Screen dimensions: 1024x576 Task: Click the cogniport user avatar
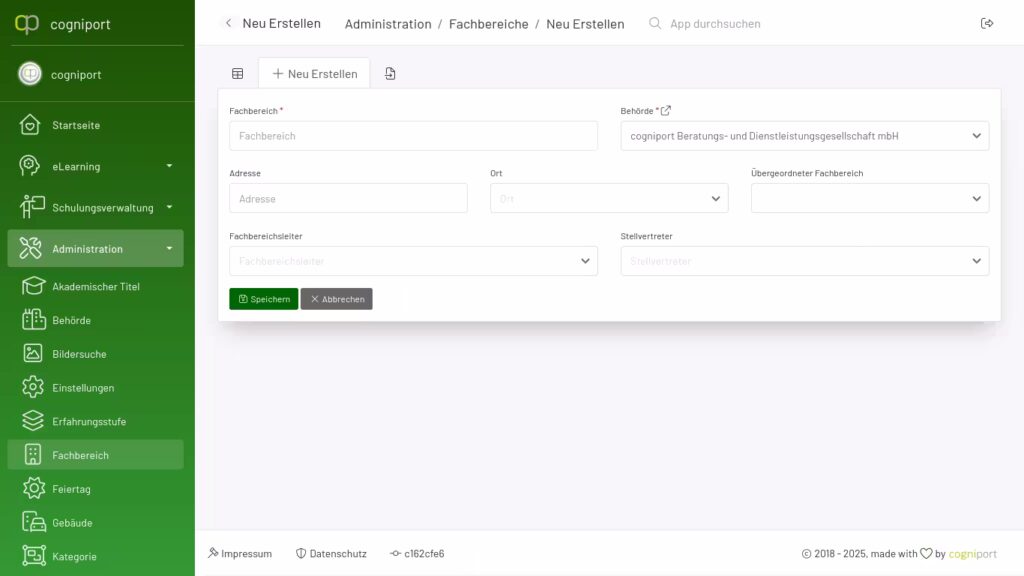[x=30, y=74]
